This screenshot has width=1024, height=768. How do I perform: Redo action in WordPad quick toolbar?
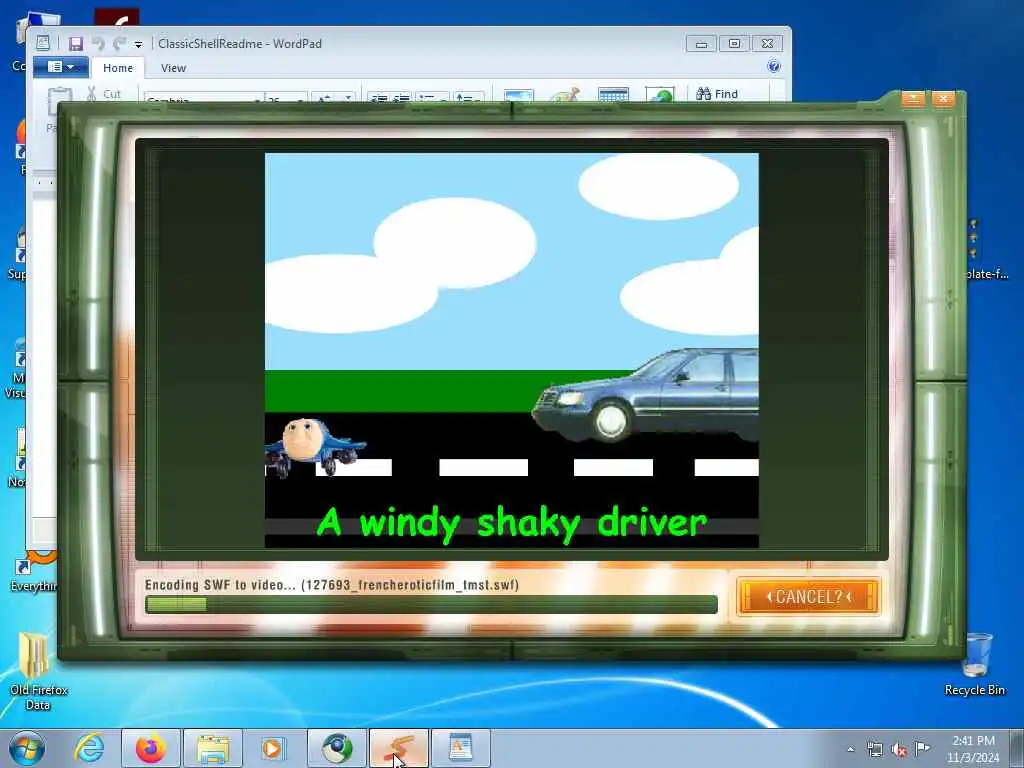119,44
